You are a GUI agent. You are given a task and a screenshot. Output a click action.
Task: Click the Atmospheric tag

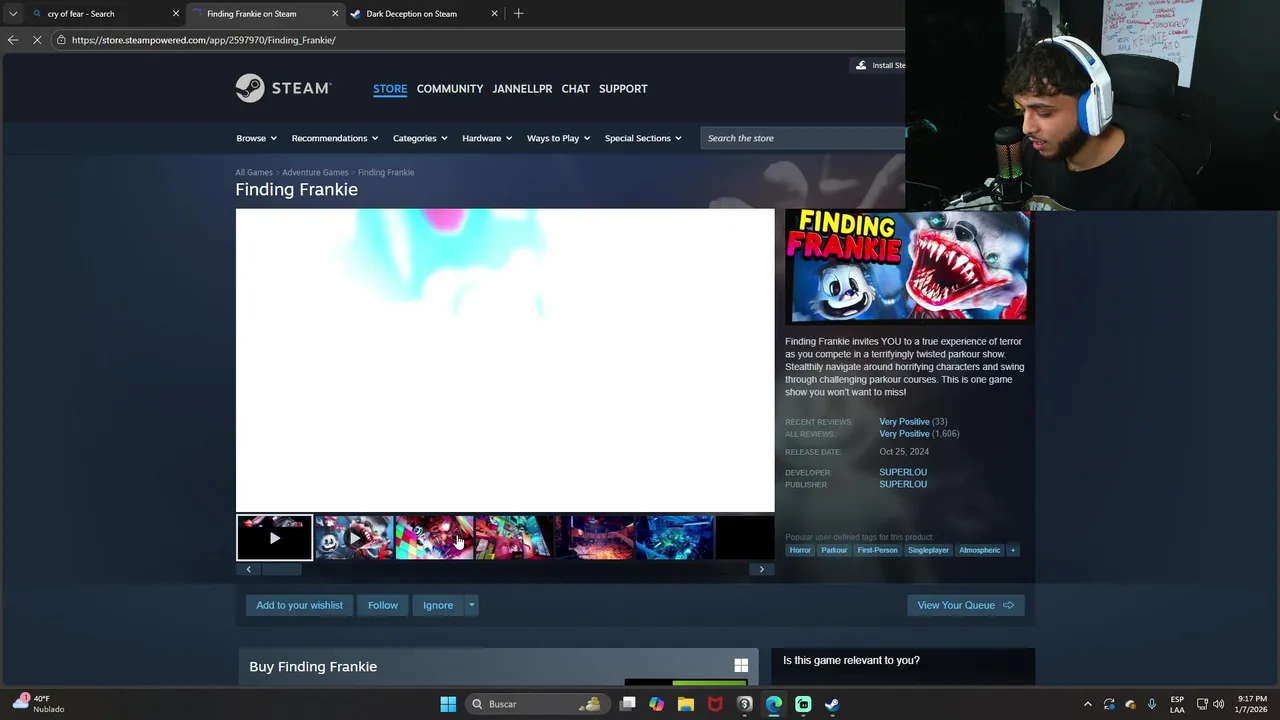(979, 550)
